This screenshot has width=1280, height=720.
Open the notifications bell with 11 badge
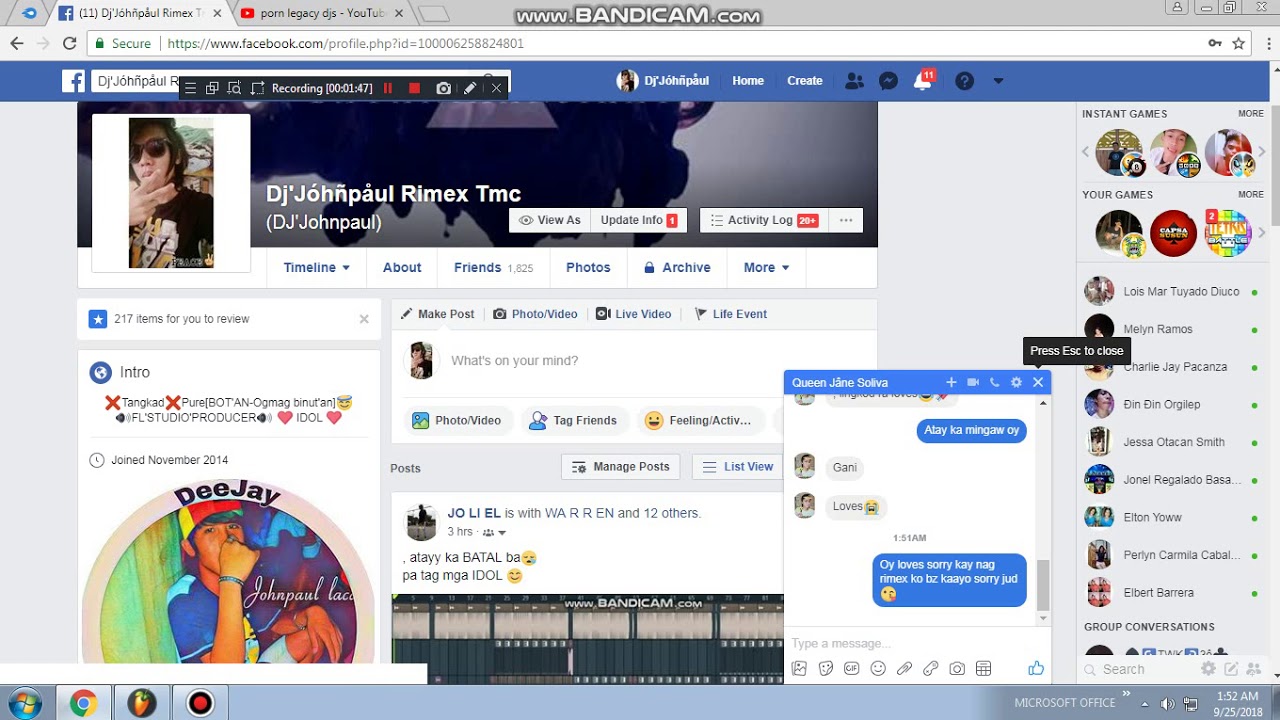click(923, 80)
